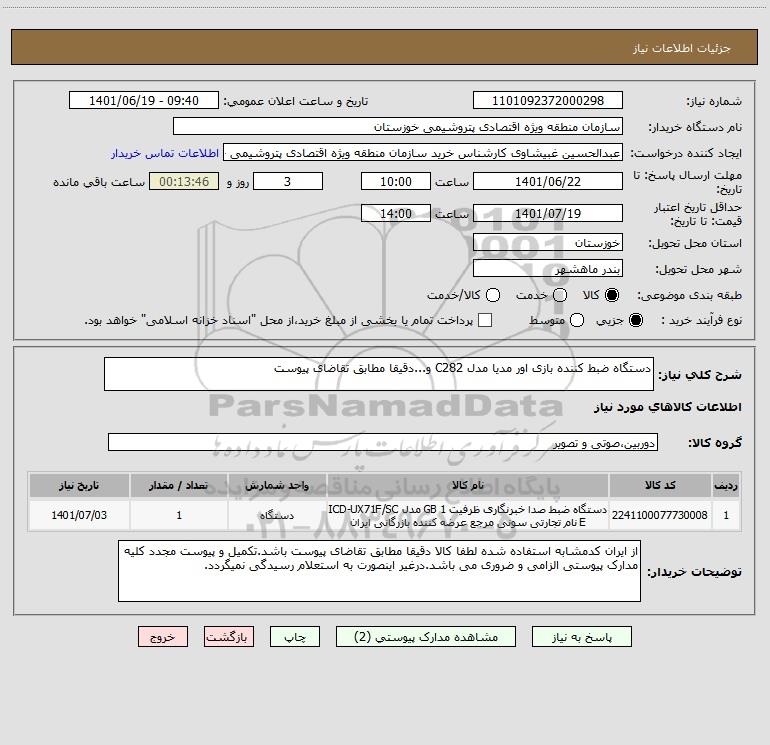Screen dimensions: 770x745
Task: Click the کد کالا column header
Action: tap(660, 485)
